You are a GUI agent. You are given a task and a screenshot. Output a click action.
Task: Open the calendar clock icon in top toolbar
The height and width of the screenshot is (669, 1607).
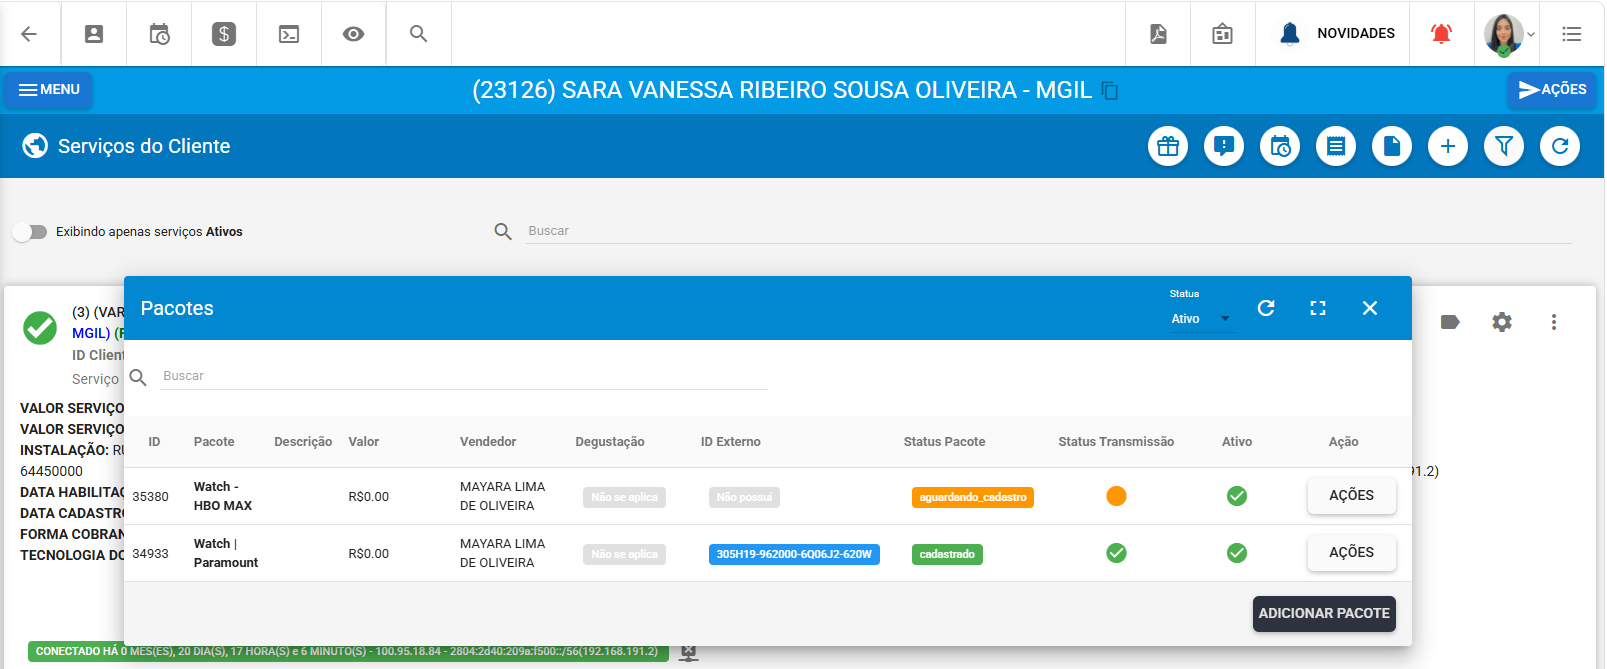coord(159,34)
